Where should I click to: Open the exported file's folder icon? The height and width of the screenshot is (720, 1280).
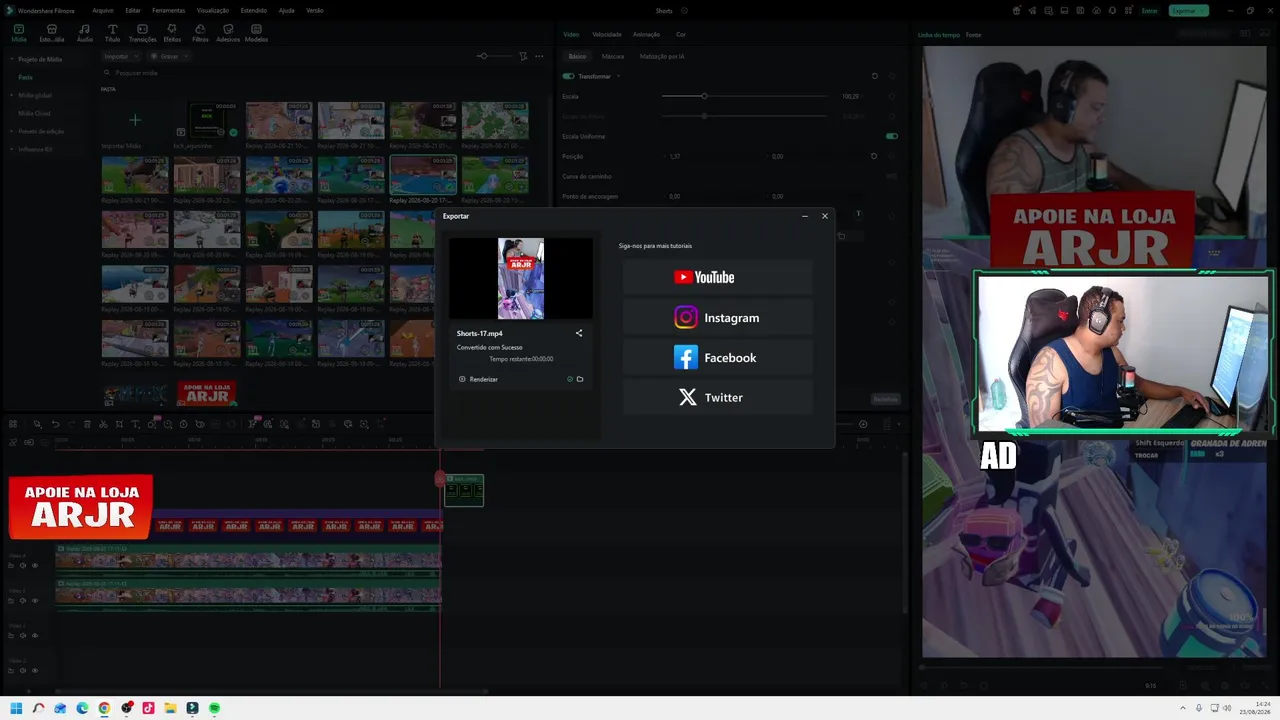coord(580,379)
